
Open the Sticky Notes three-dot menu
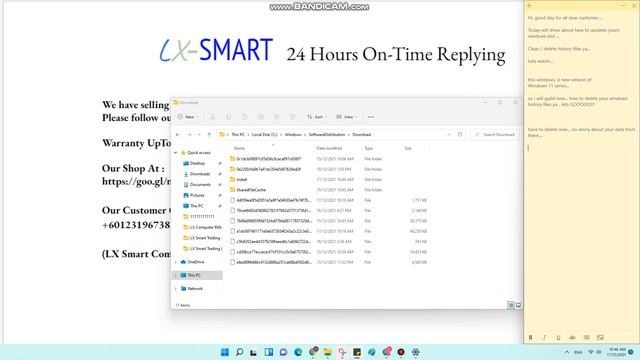pyautogui.click(x=624, y=6)
